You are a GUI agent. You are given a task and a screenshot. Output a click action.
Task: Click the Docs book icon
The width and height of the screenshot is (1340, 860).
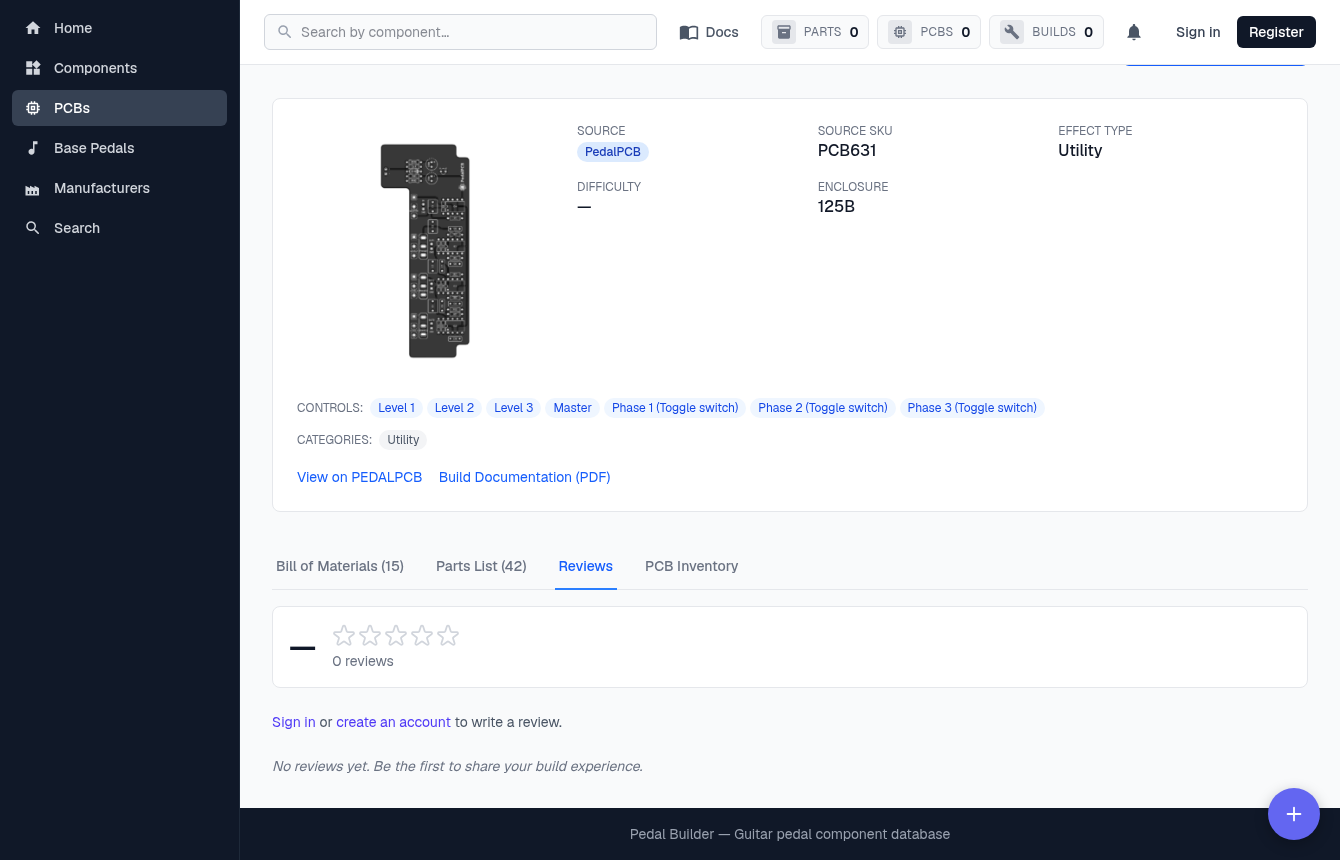pos(689,32)
